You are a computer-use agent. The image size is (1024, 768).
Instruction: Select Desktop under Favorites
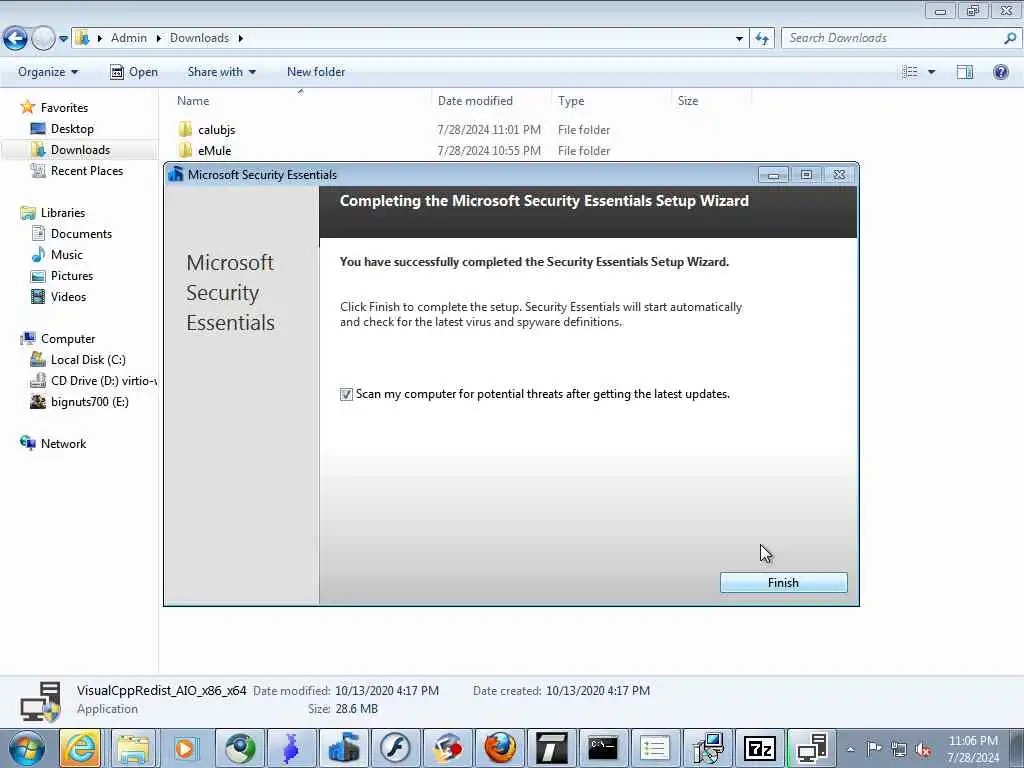72,129
